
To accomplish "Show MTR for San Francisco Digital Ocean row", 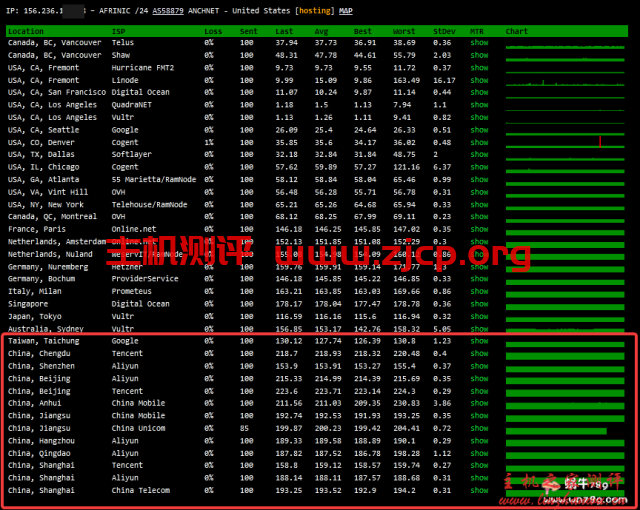I will (x=479, y=92).
